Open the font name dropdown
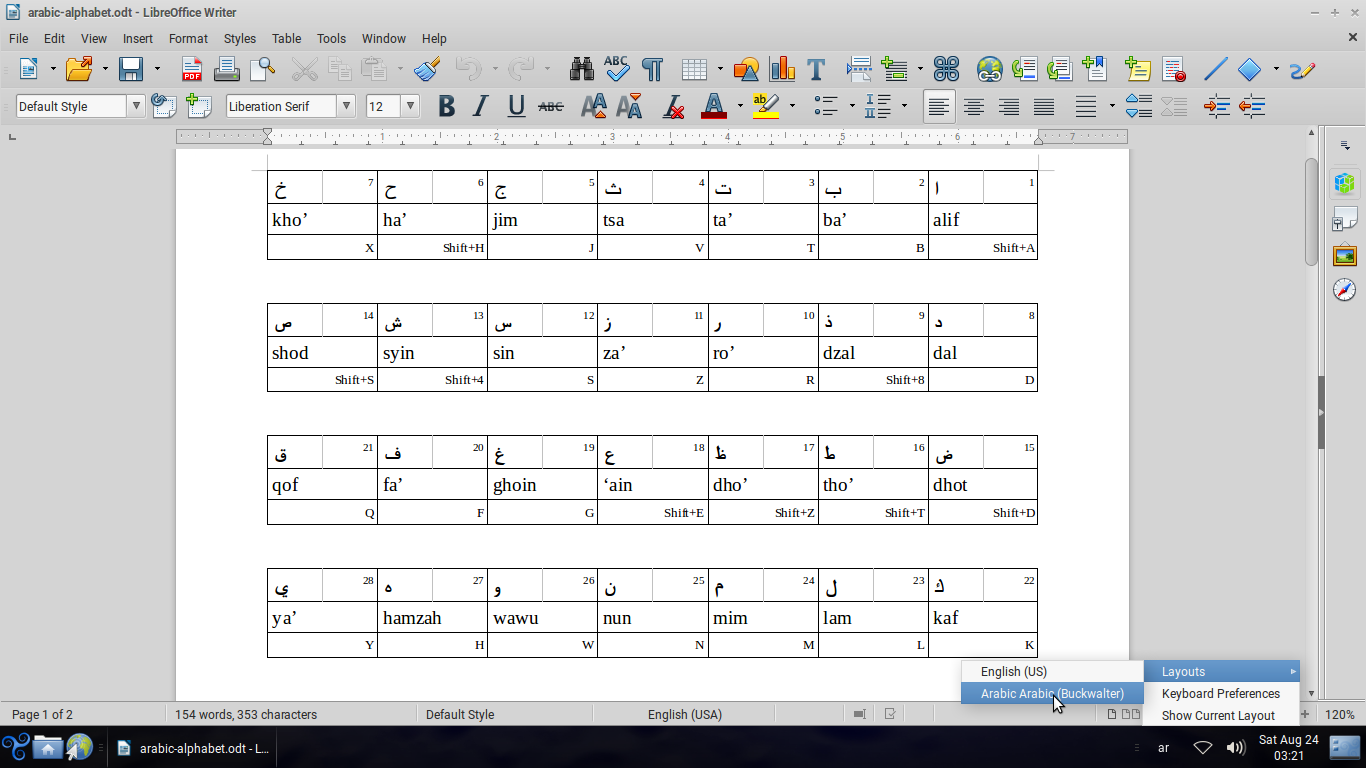Image resolution: width=1366 pixels, height=768 pixels. [347, 106]
